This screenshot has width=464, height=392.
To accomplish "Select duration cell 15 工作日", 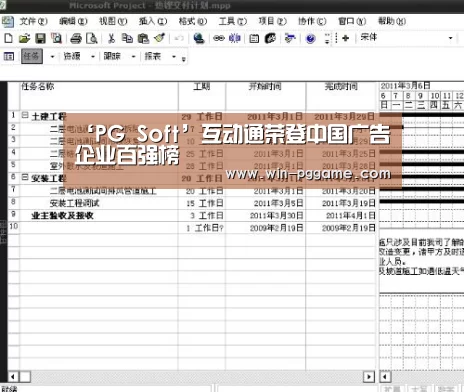I will coord(202,203).
